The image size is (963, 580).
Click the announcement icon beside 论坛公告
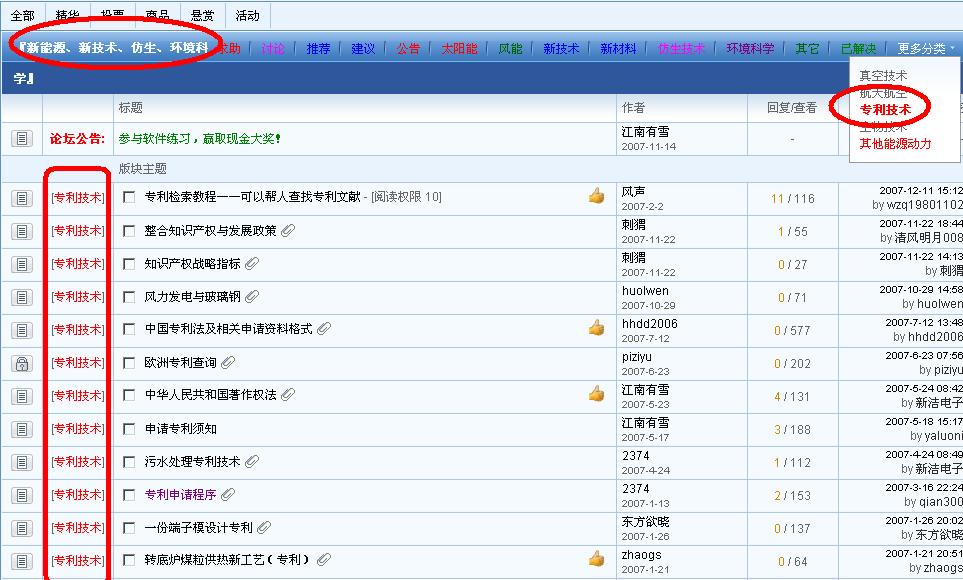click(21, 138)
